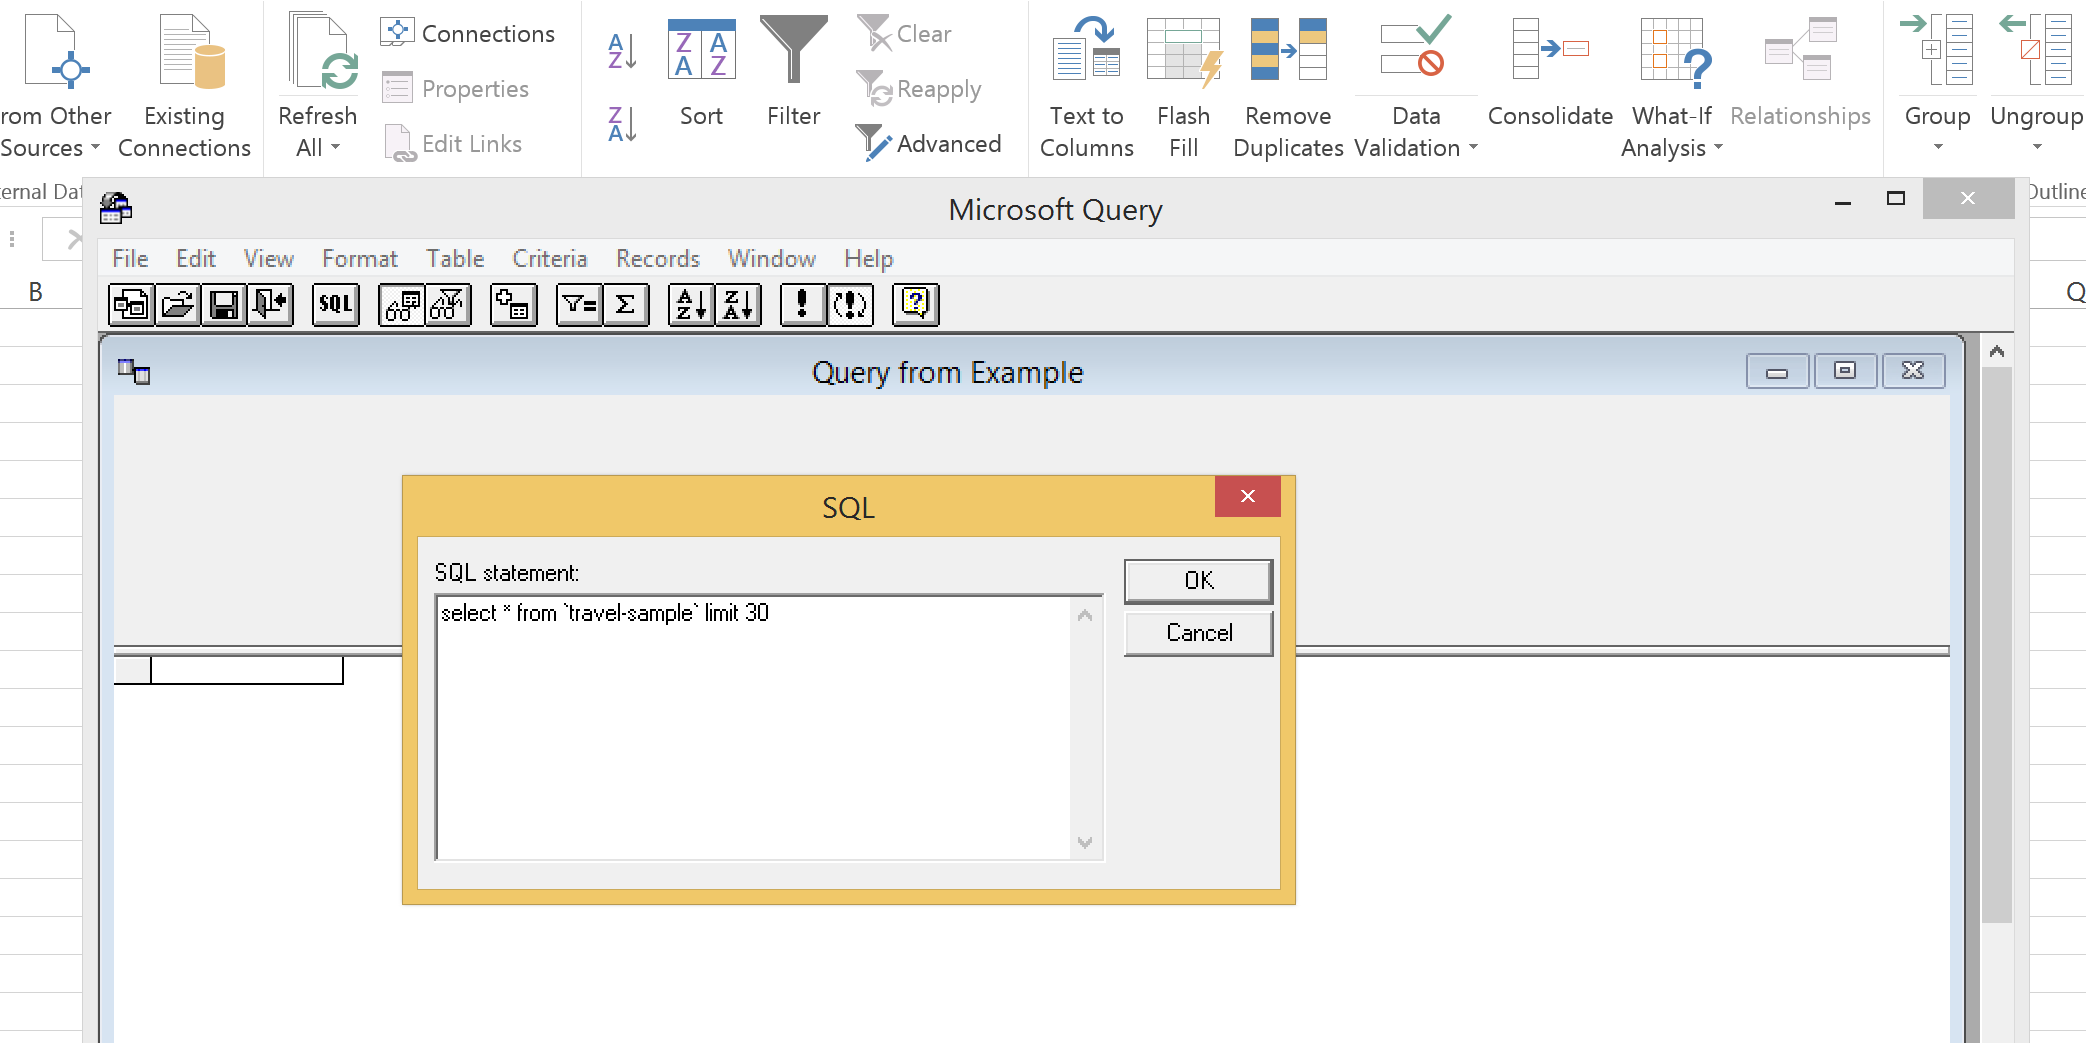Click the Flash Fill button
This screenshot has height=1043, width=2086.
click(x=1183, y=86)
